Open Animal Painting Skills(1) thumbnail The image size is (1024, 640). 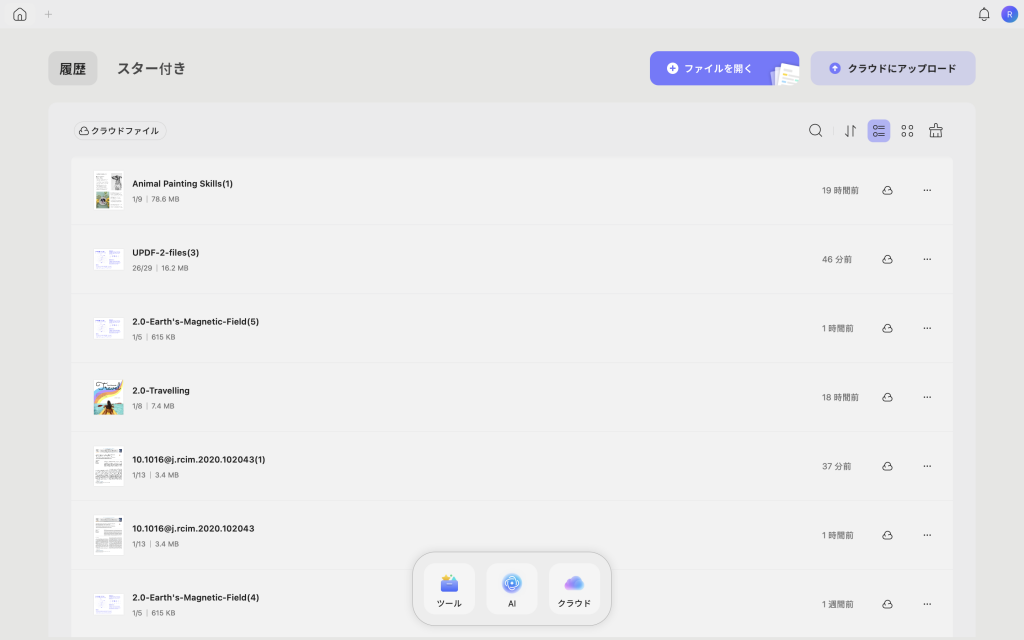pos(108,190)
